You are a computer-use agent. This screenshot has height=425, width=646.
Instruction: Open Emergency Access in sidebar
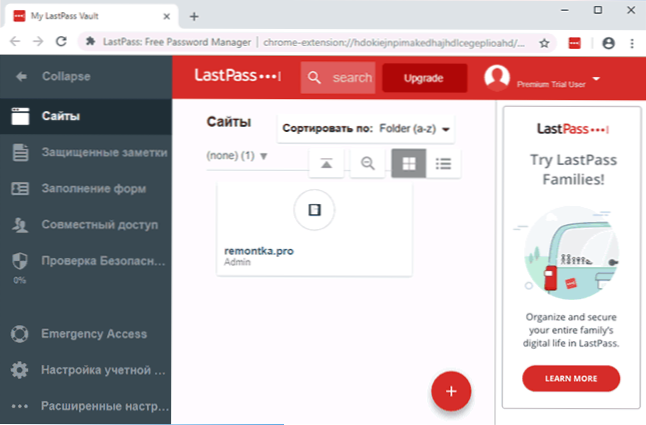86,334
